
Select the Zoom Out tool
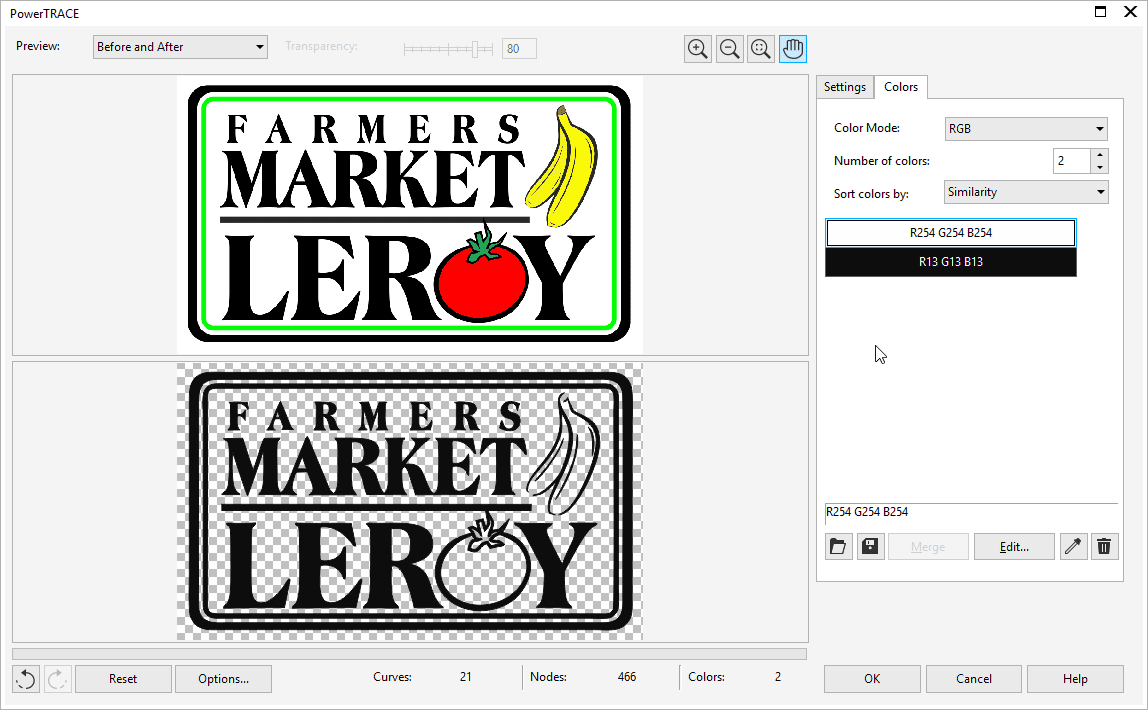(729, 48)
